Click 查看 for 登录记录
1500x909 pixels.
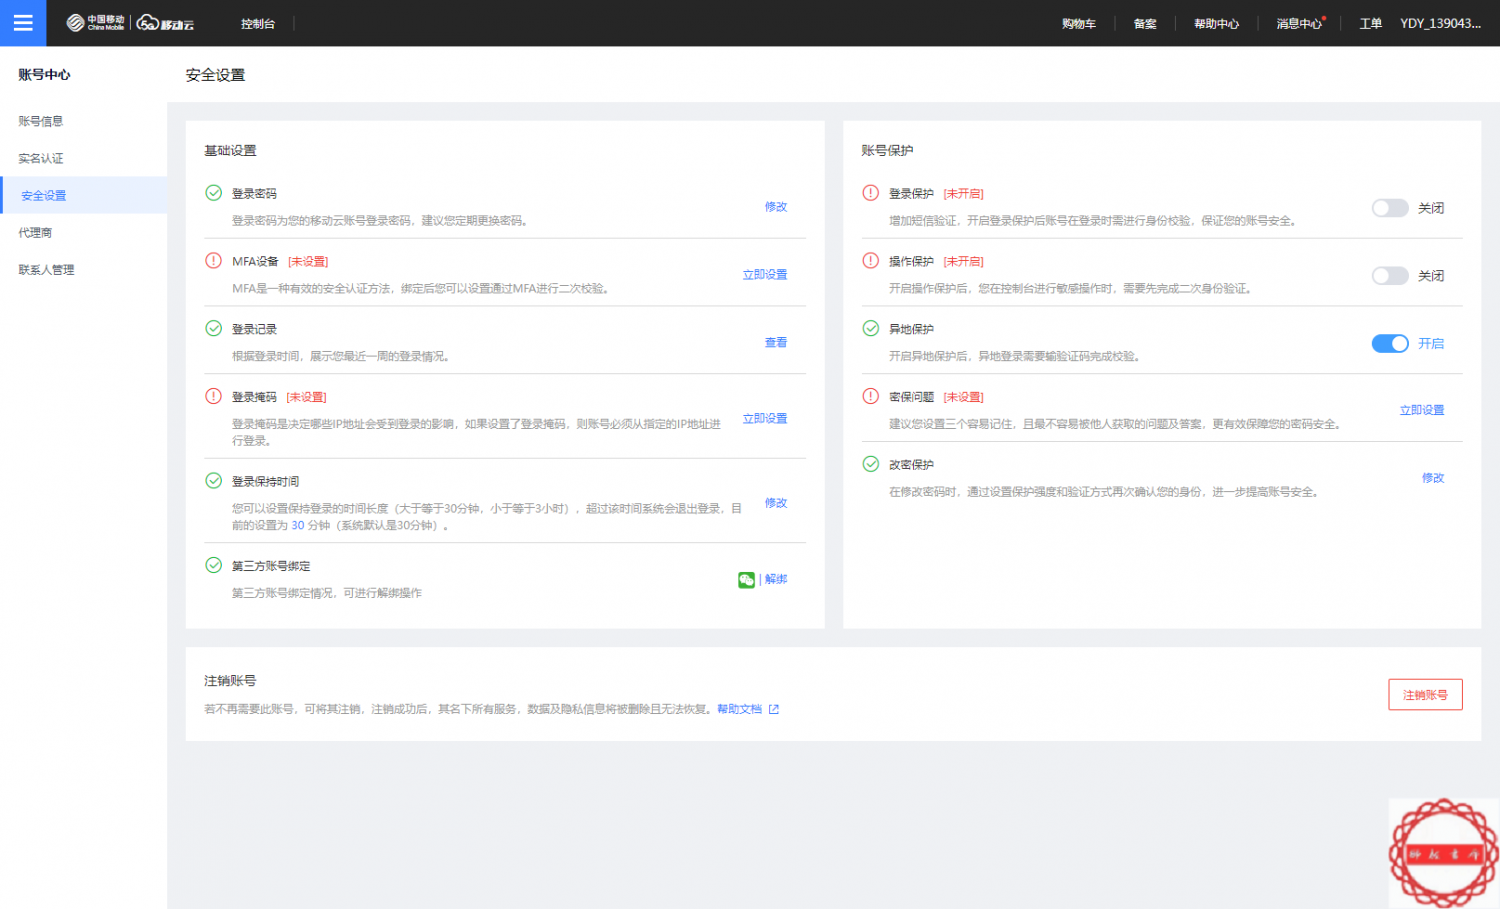[x=776, y=343]
